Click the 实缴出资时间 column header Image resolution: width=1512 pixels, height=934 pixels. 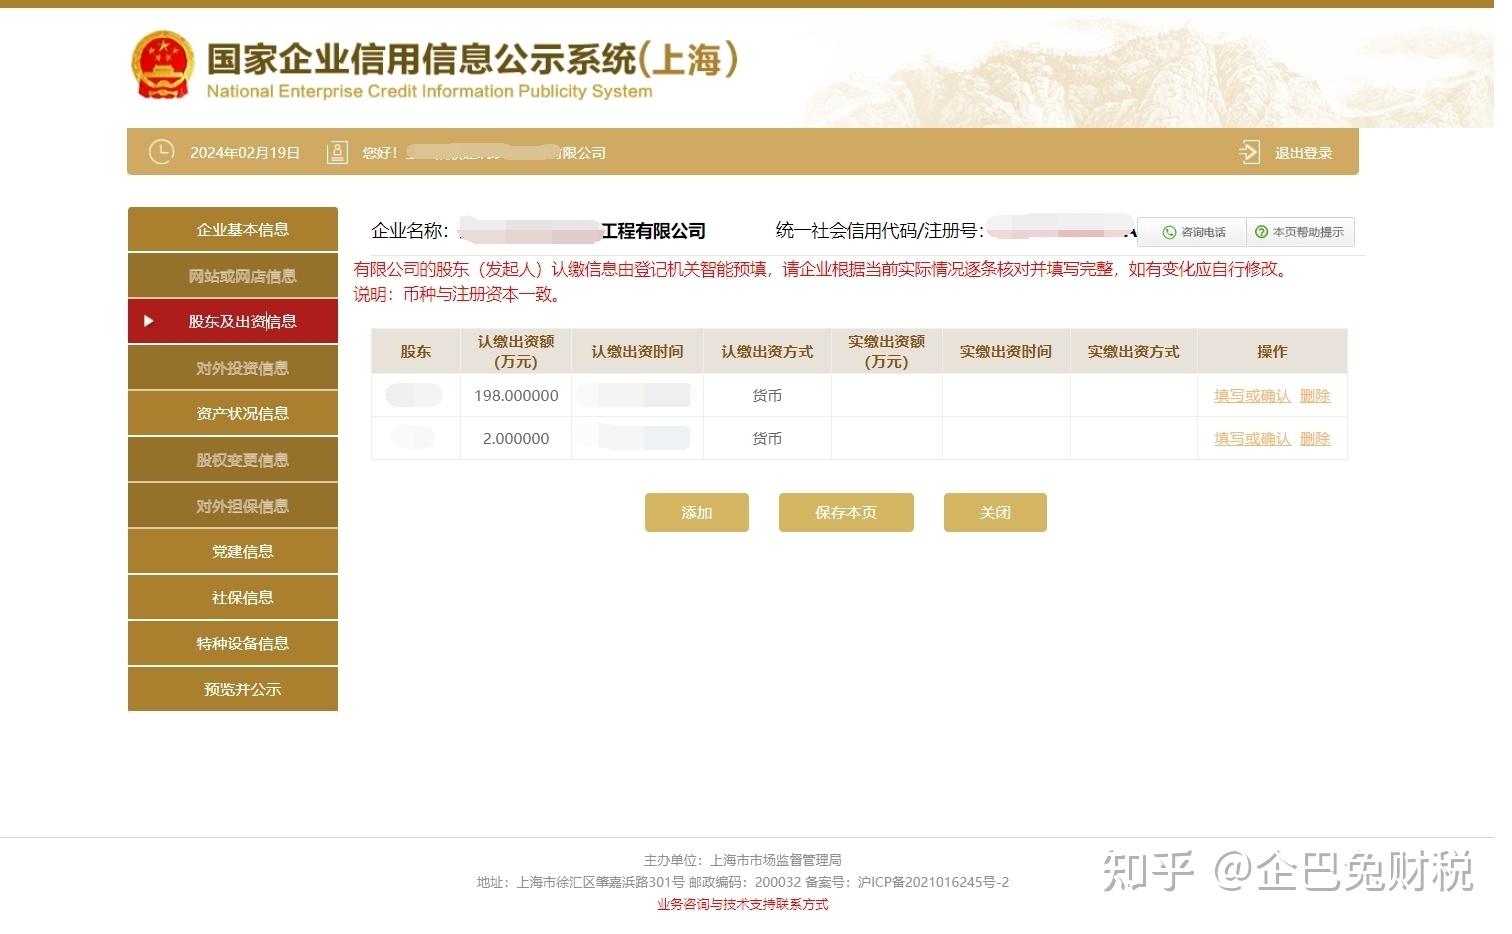coord(1006,352)
